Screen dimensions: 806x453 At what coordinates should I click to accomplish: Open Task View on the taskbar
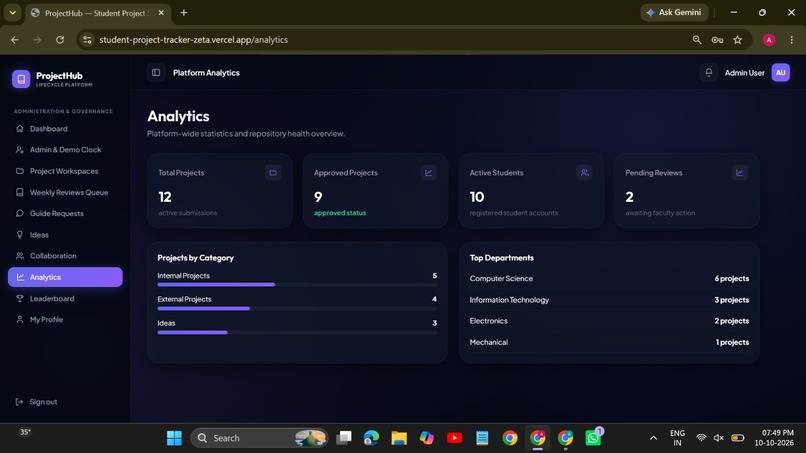coord(343,438)
